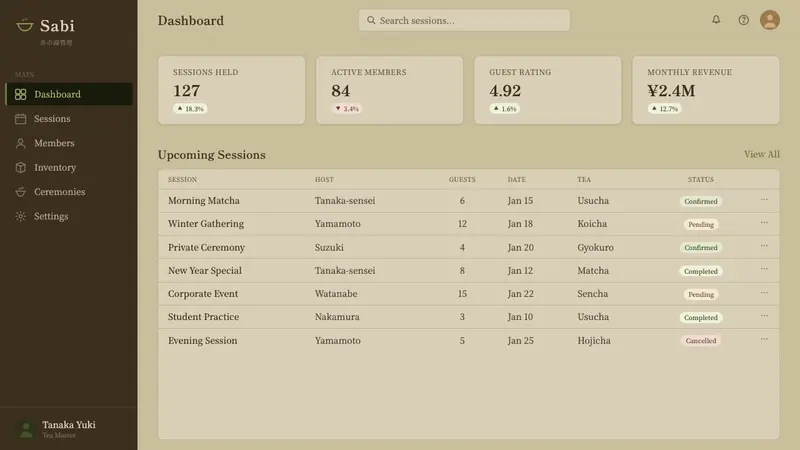Image resolution: width=800 pixels, height=450 pixels.
Task: Click the Active Members down-trend badge
Action: point(346,109)
